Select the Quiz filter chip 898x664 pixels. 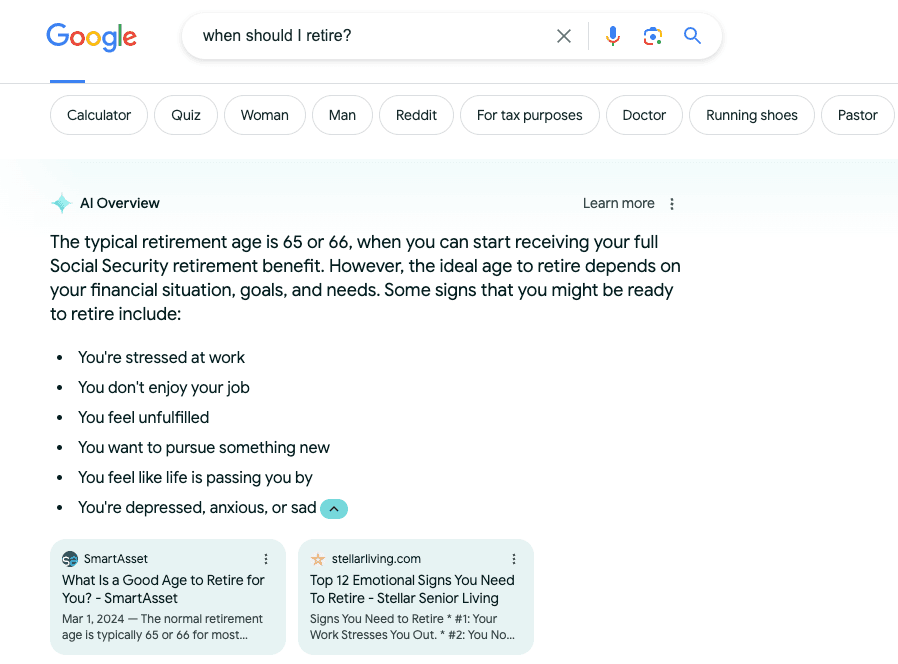click(186, 115)
